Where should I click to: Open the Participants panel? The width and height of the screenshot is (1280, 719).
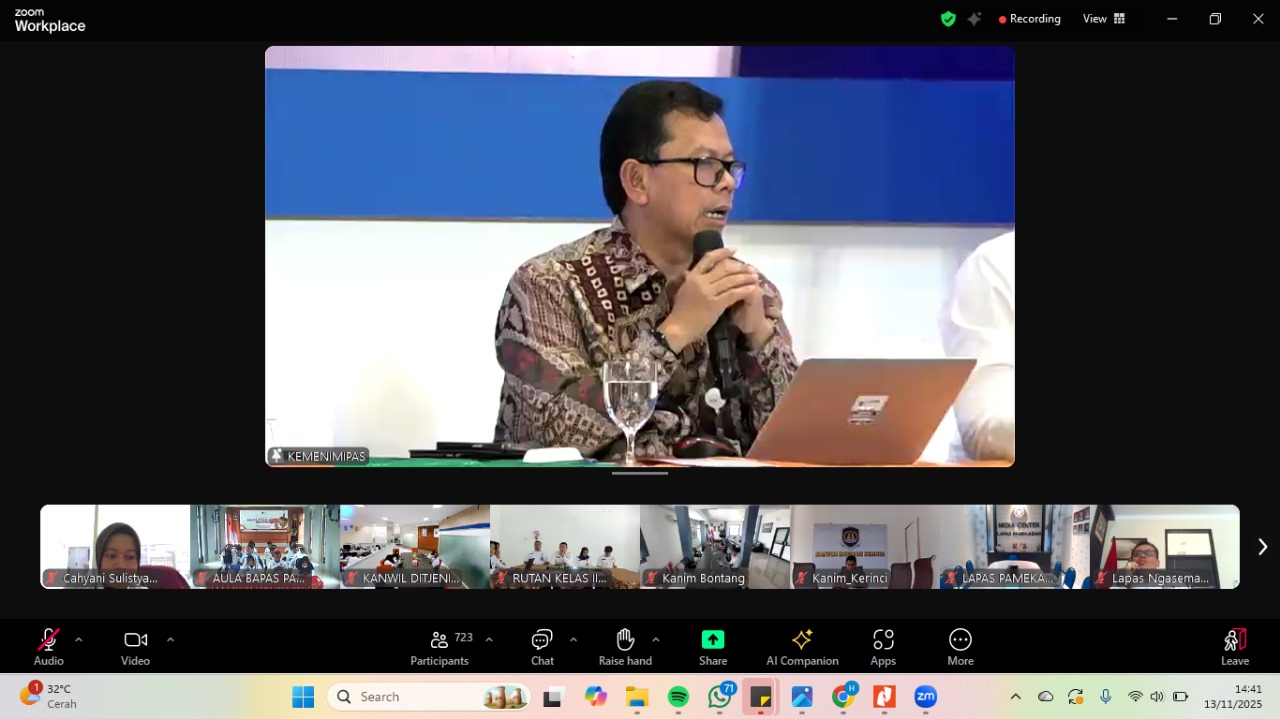[x=440, y=646]
